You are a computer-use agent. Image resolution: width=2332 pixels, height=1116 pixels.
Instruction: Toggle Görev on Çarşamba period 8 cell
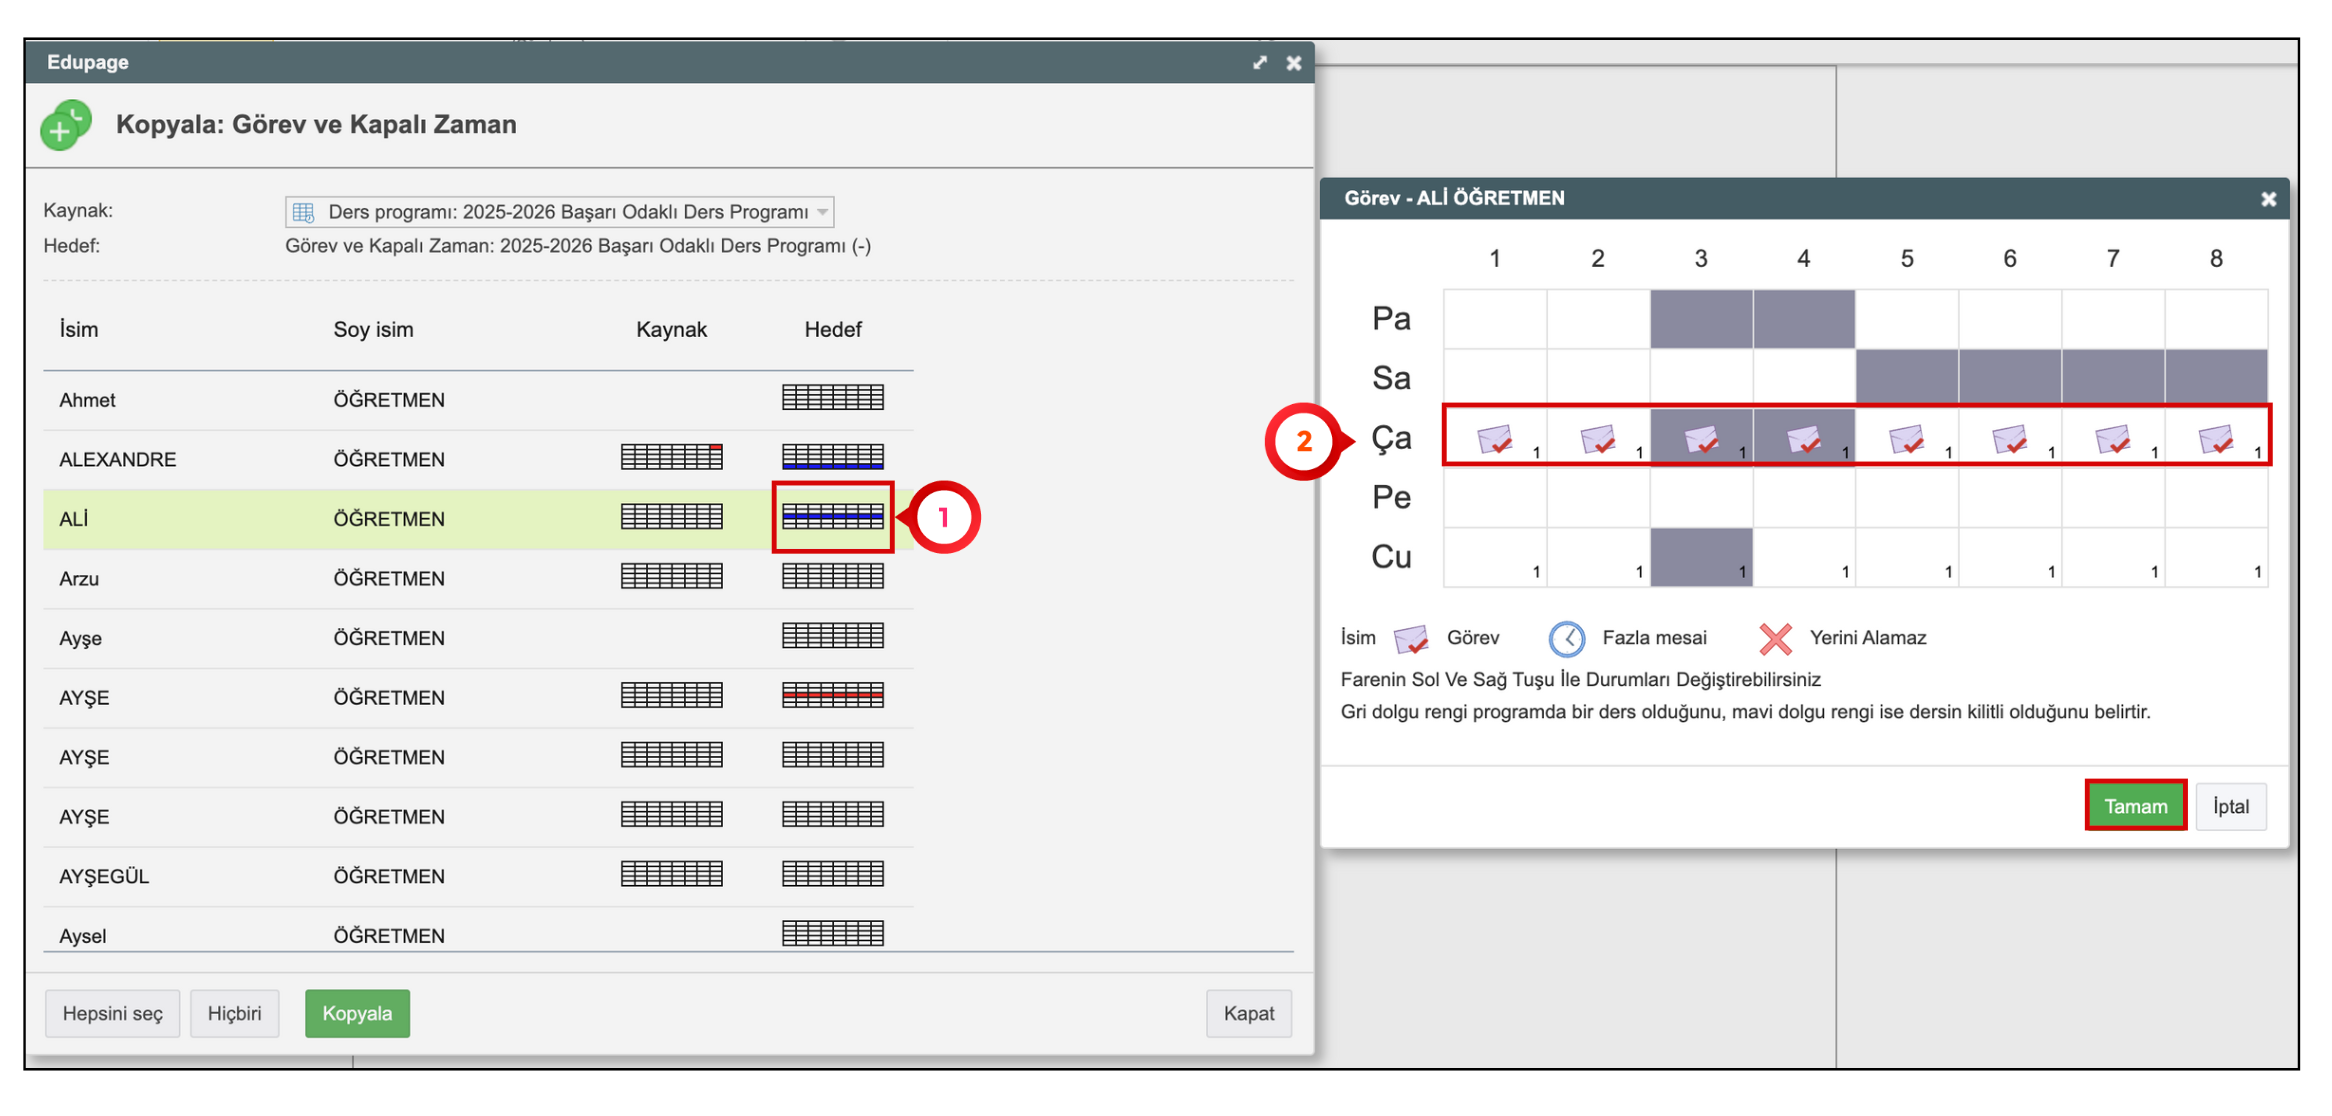(x=2215, y=438)
